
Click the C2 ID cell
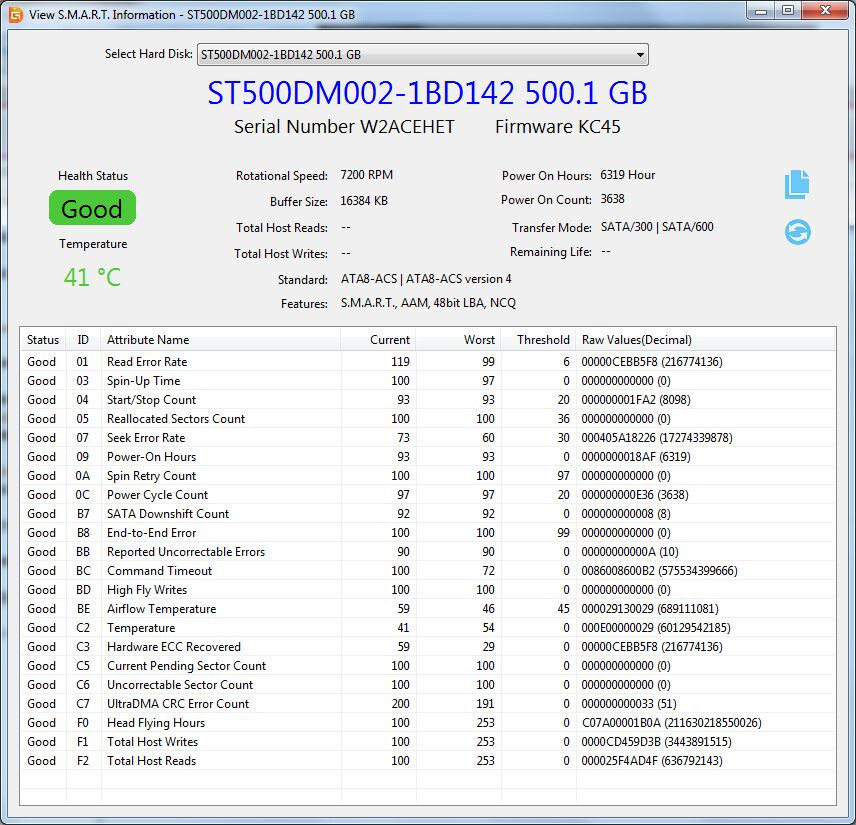83,628
